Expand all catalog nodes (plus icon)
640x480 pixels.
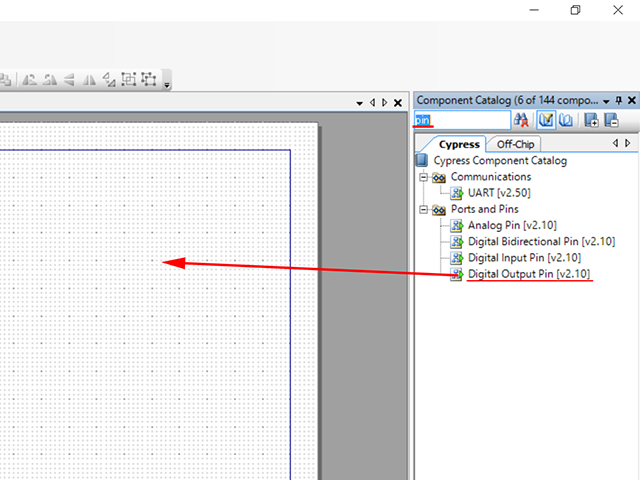[x=591, y=120]
